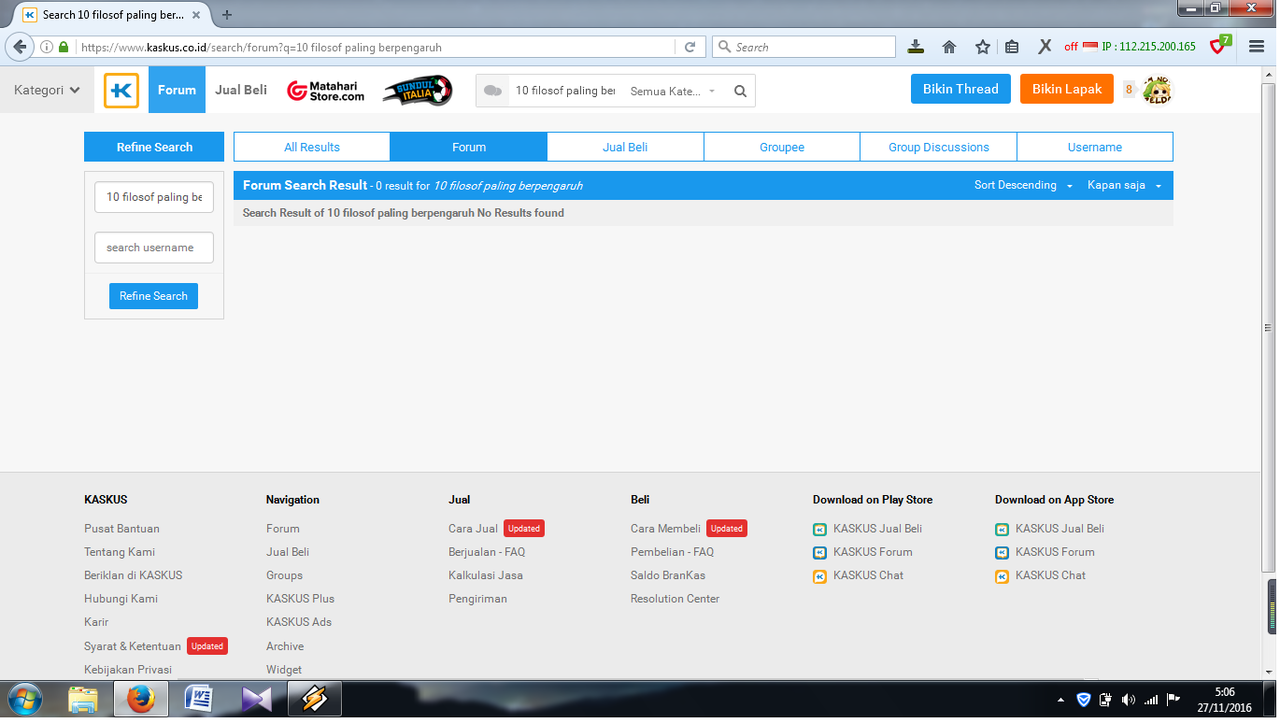Open the Windows Start button
Image resolution: width=1280 pixels, height=723 pixels.
(x=25, y=698)
